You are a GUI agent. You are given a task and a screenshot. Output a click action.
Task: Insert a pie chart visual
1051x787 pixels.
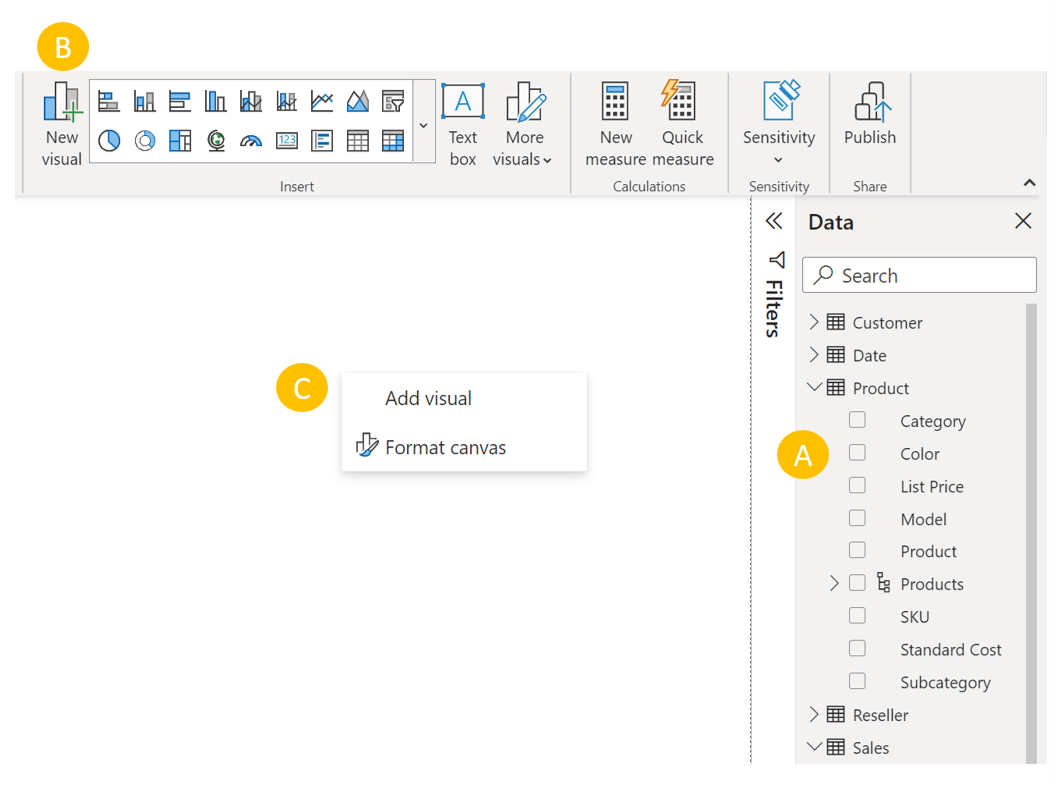(109, 141)
